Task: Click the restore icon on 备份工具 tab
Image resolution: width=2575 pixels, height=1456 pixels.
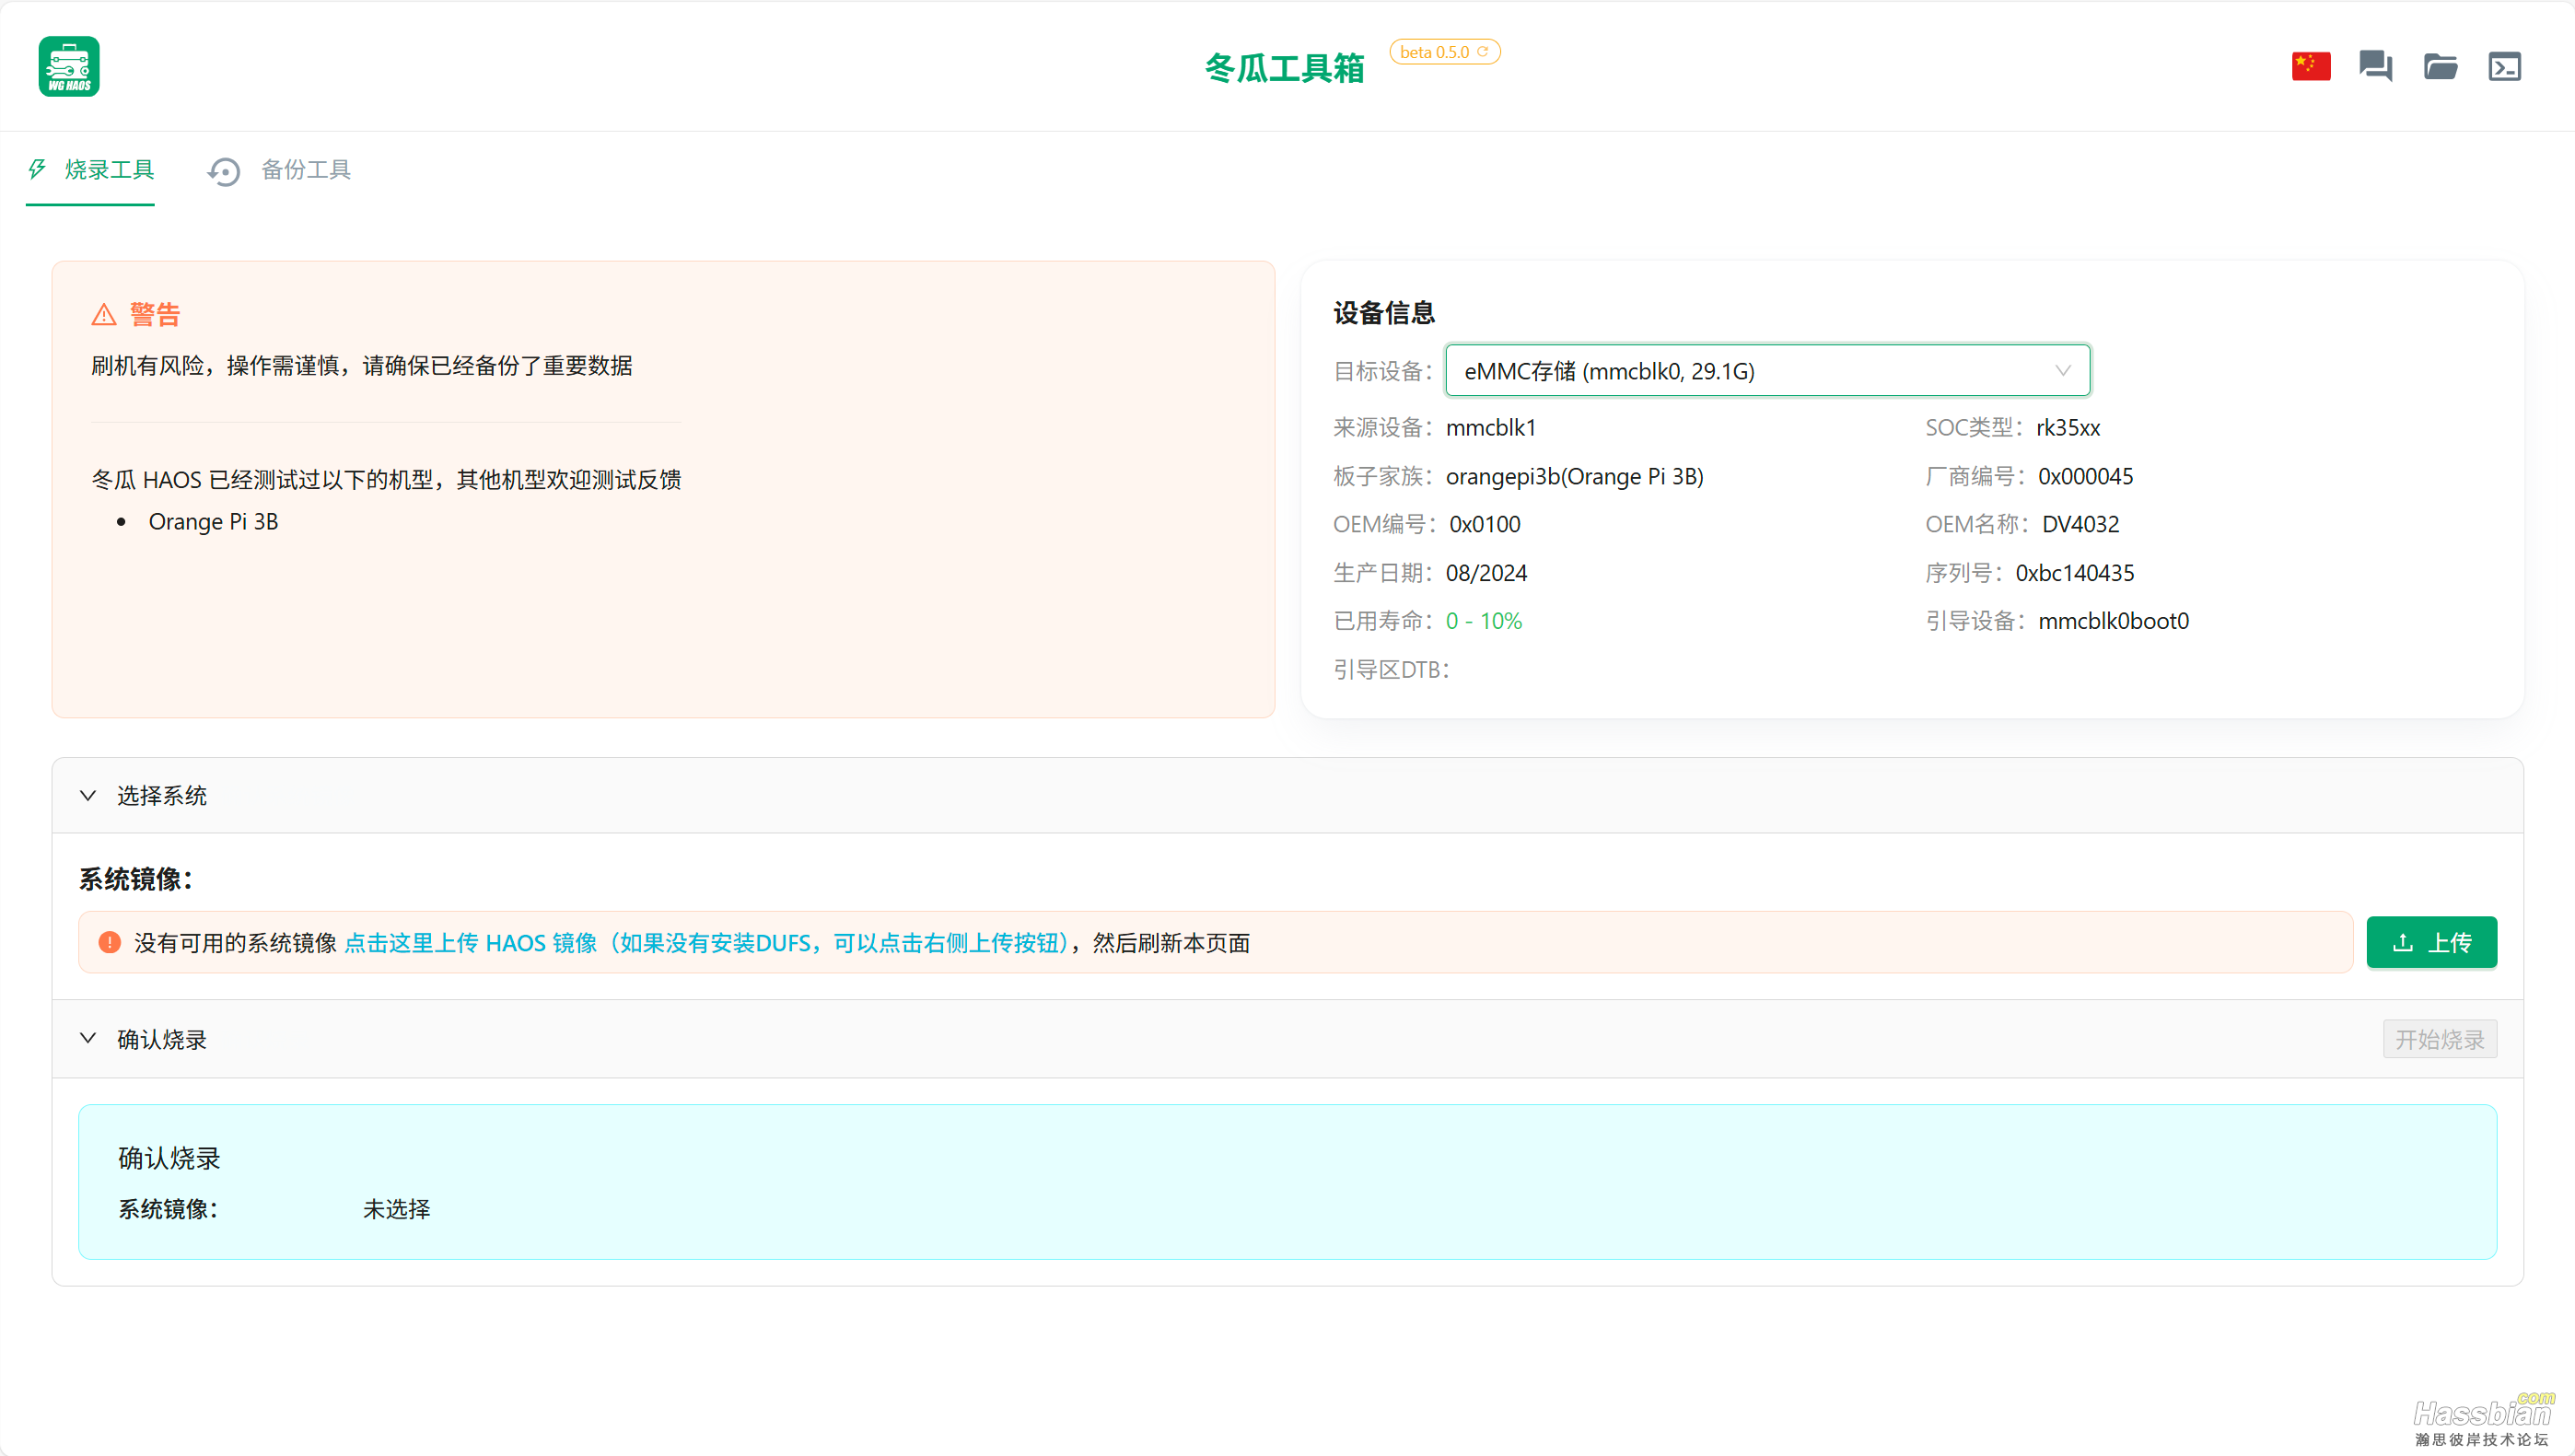Action: [x=224, y=172]
